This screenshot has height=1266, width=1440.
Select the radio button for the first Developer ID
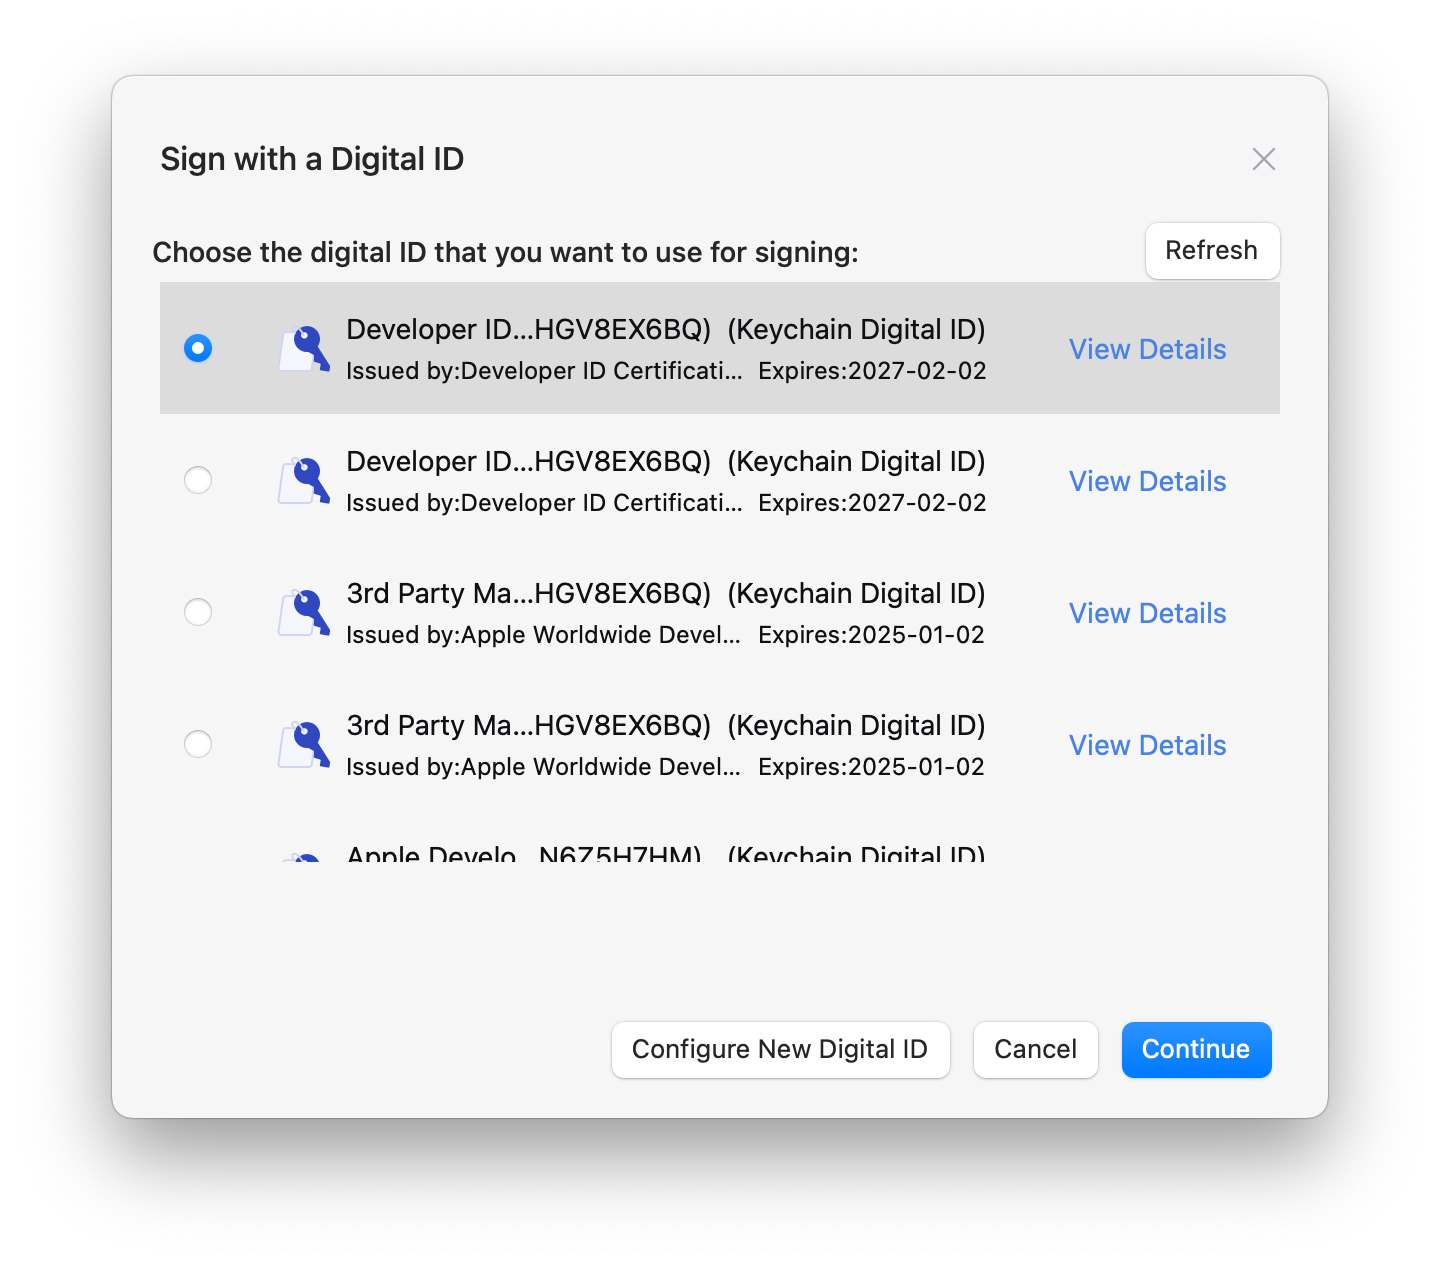[x=198, y=349]
